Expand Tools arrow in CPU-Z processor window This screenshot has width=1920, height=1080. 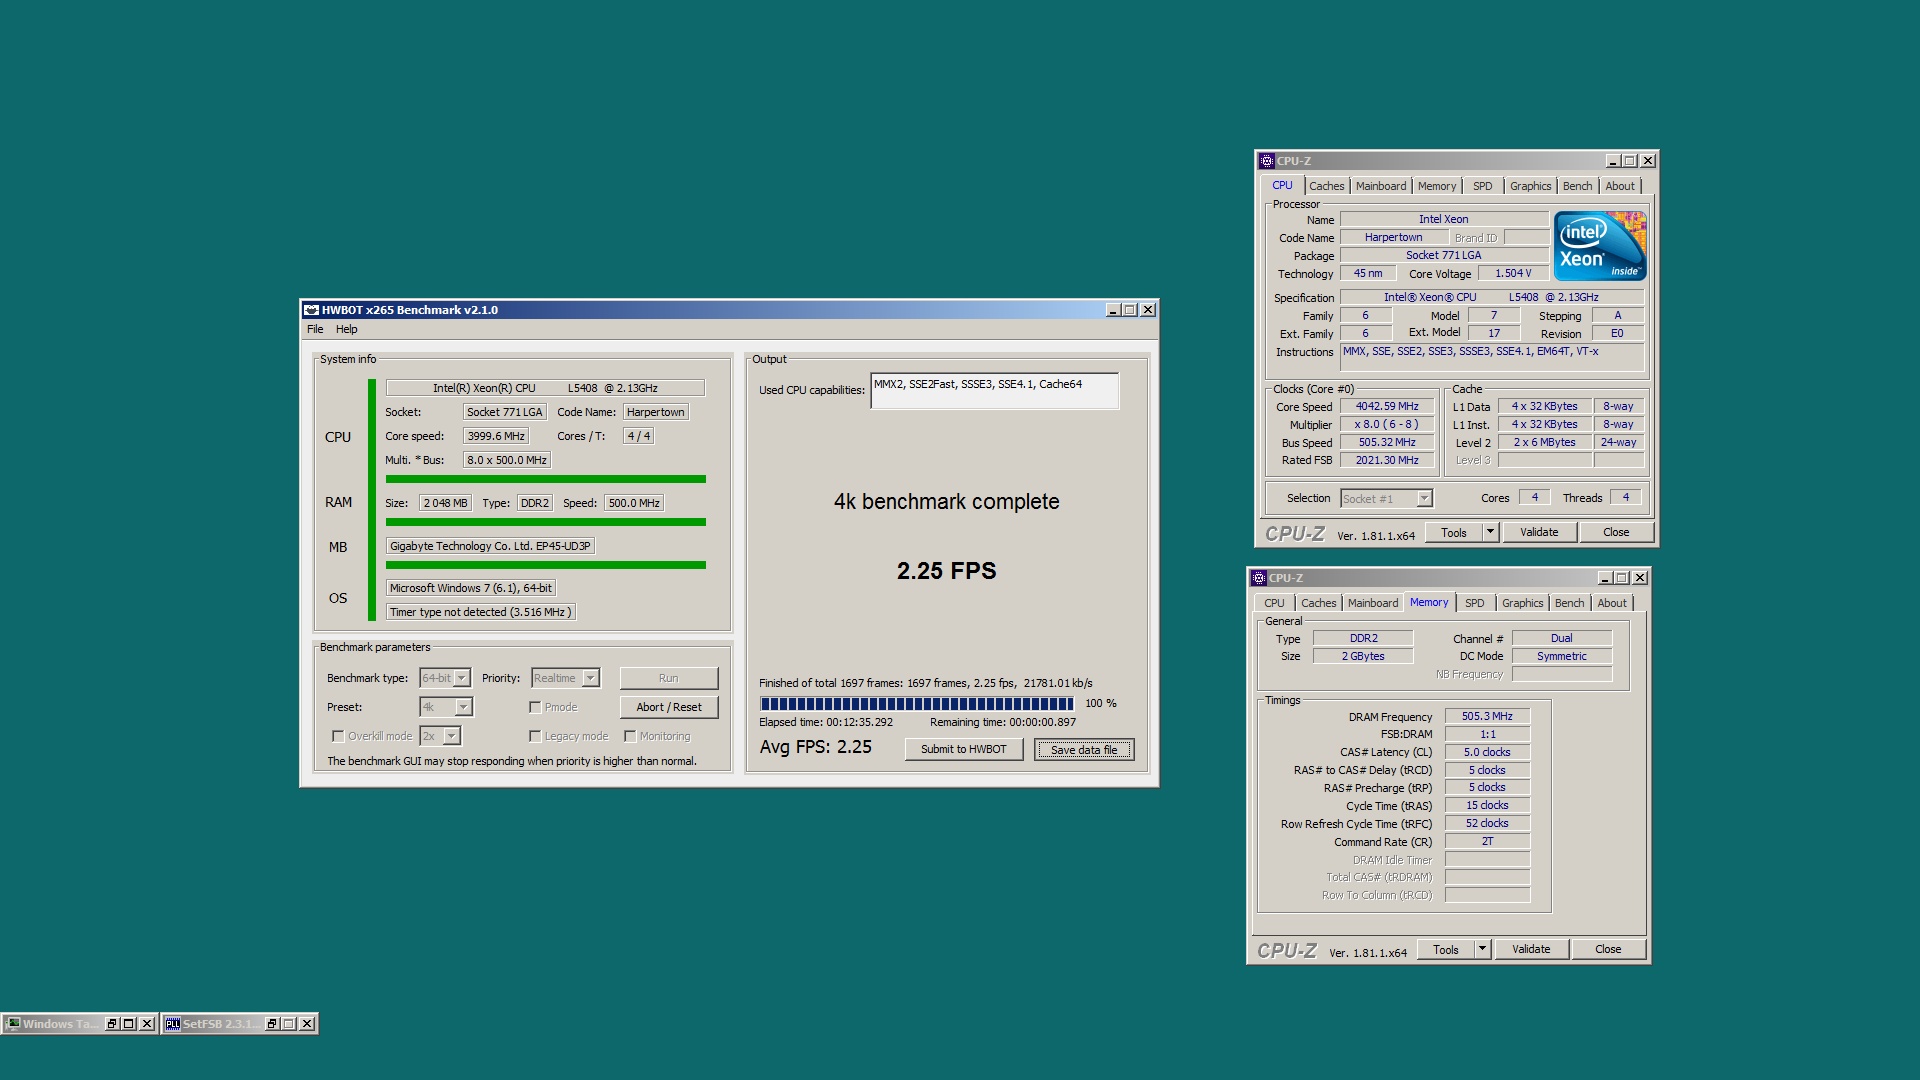pyautogui.click(x=1490, y=532)
